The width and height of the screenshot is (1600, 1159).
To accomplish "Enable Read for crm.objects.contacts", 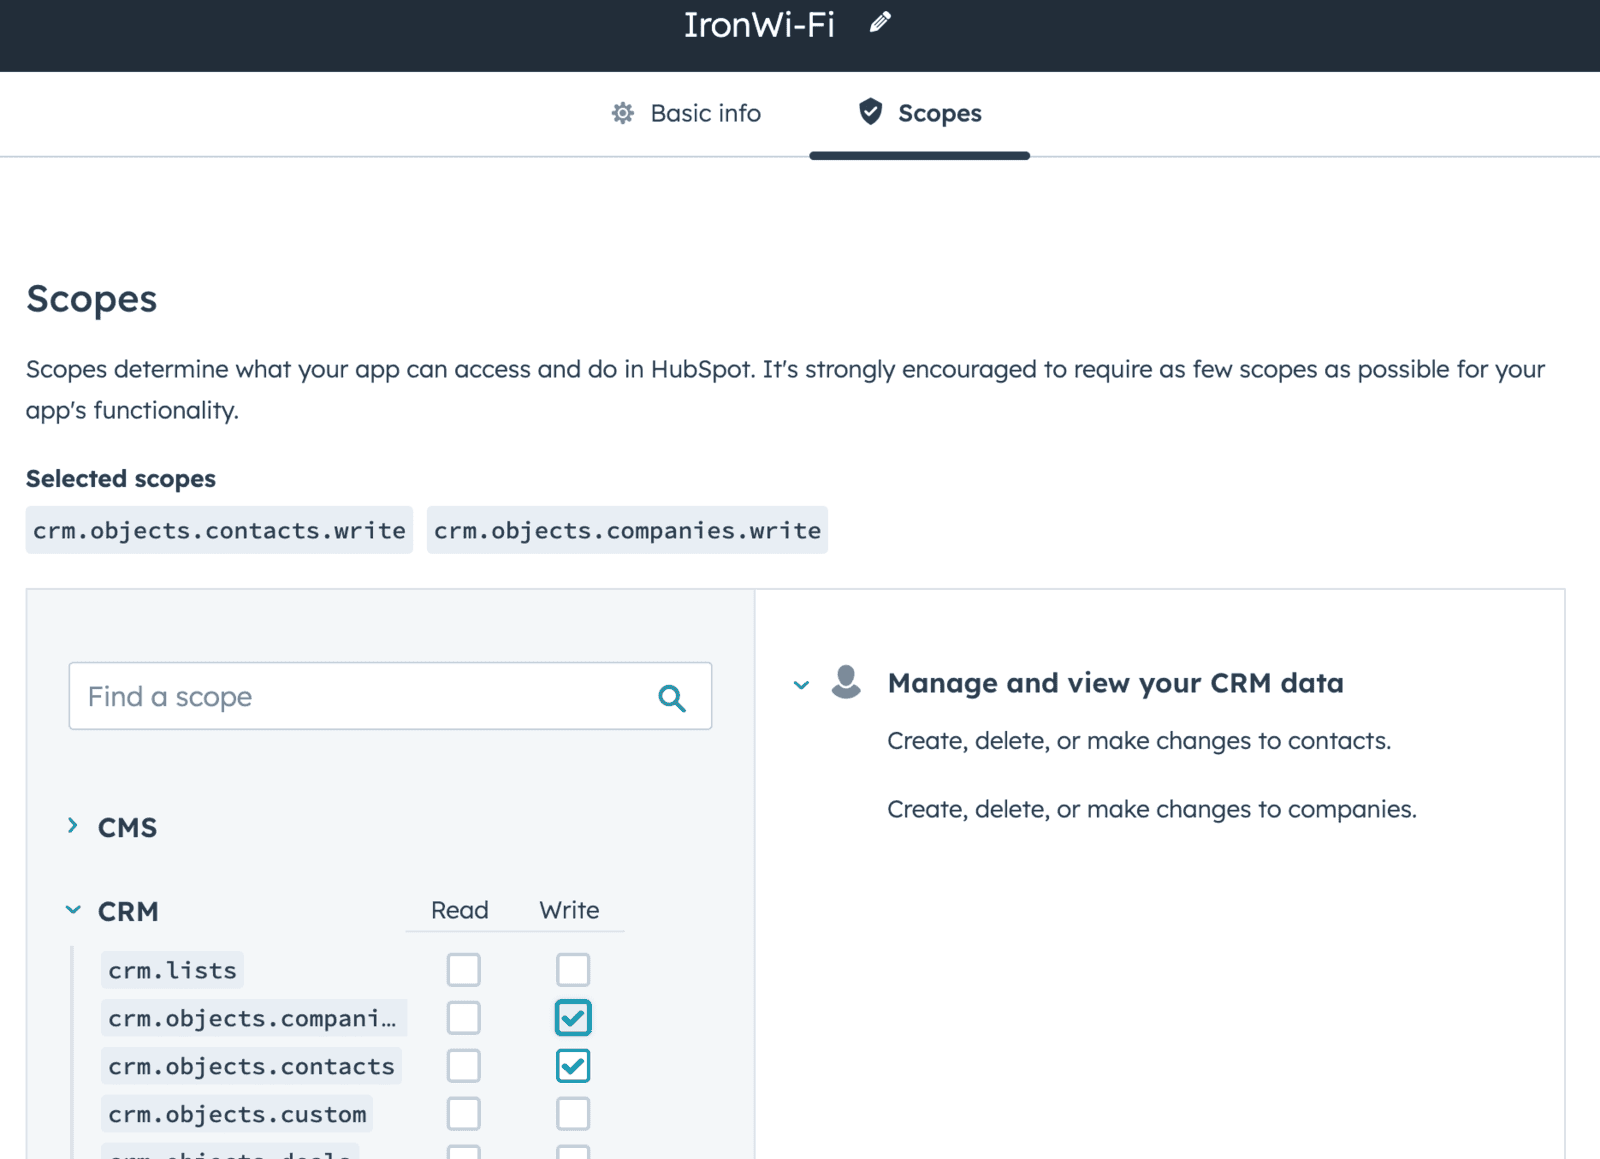I will [463, 1066].
